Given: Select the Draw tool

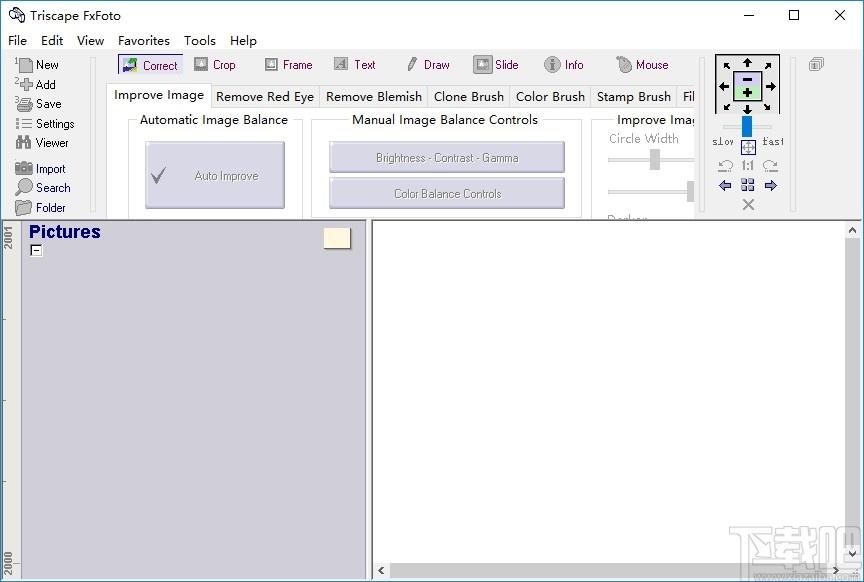Looking at the screenshot, I should pos(428,65).
